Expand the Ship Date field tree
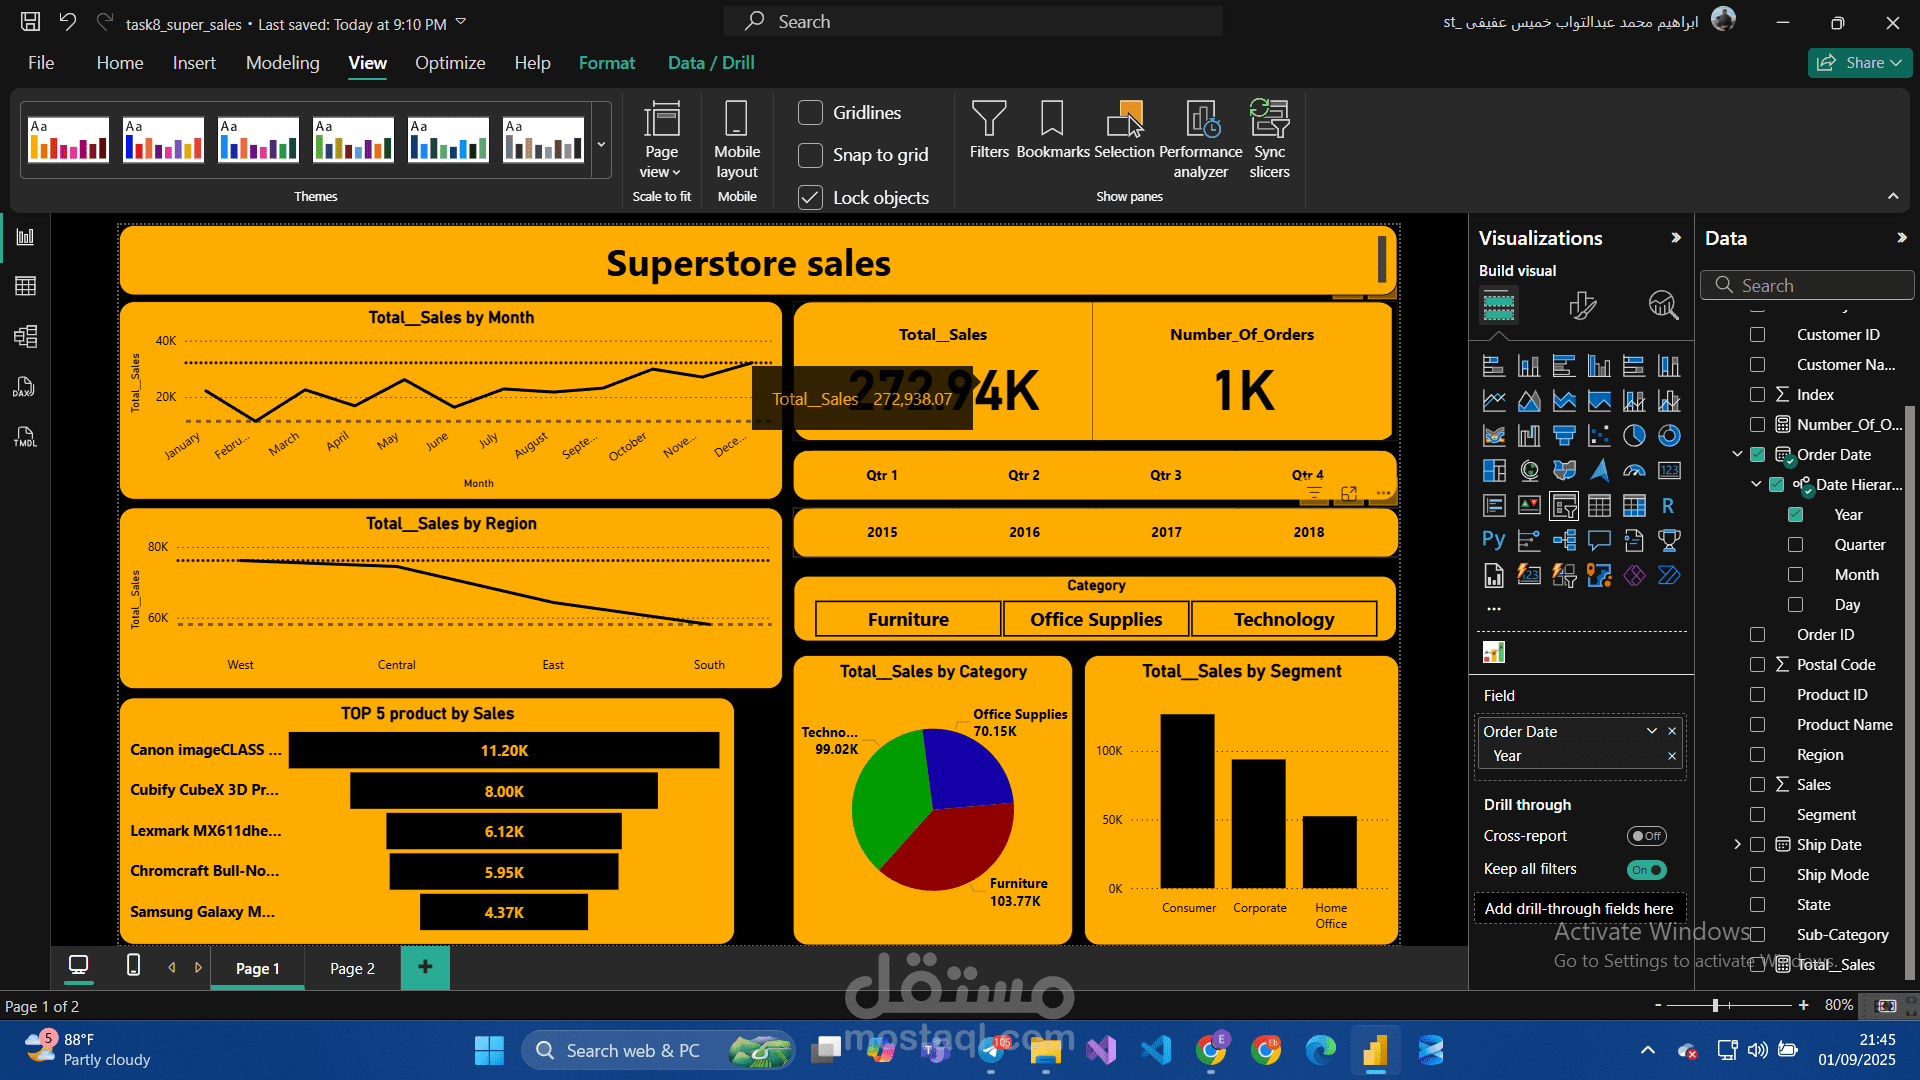1920x1080 pixels. pyautogui.click(x=1737, y=845)
